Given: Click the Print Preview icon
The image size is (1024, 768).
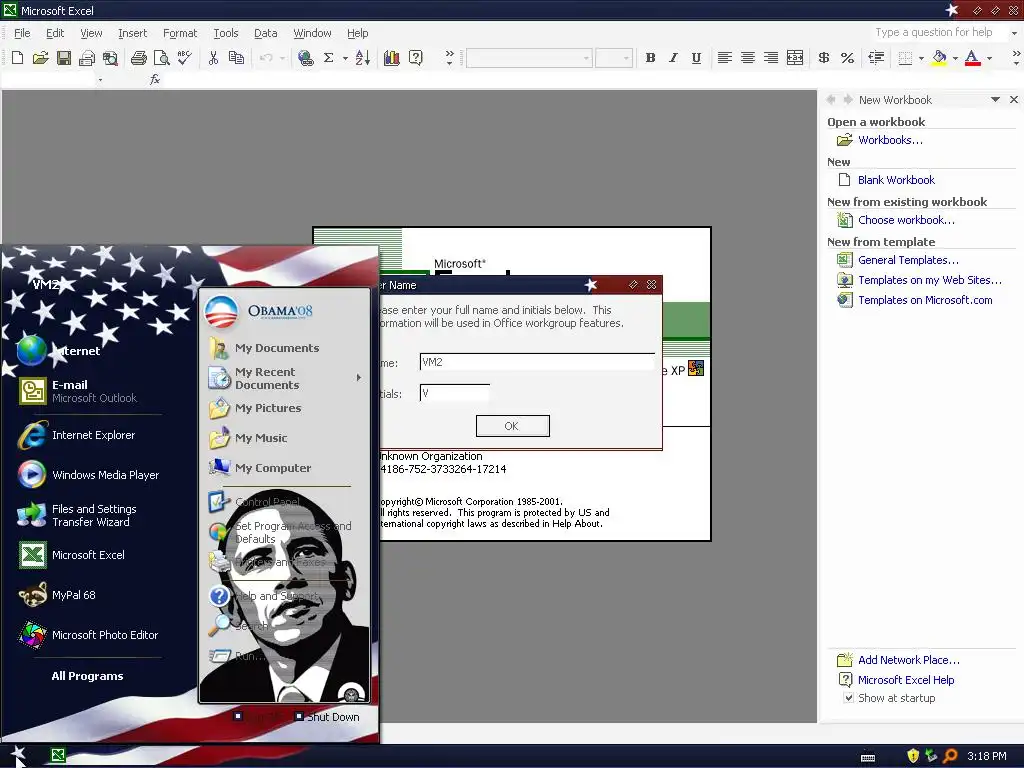Looking at the screenshot, I should click(x=161, y=58).
